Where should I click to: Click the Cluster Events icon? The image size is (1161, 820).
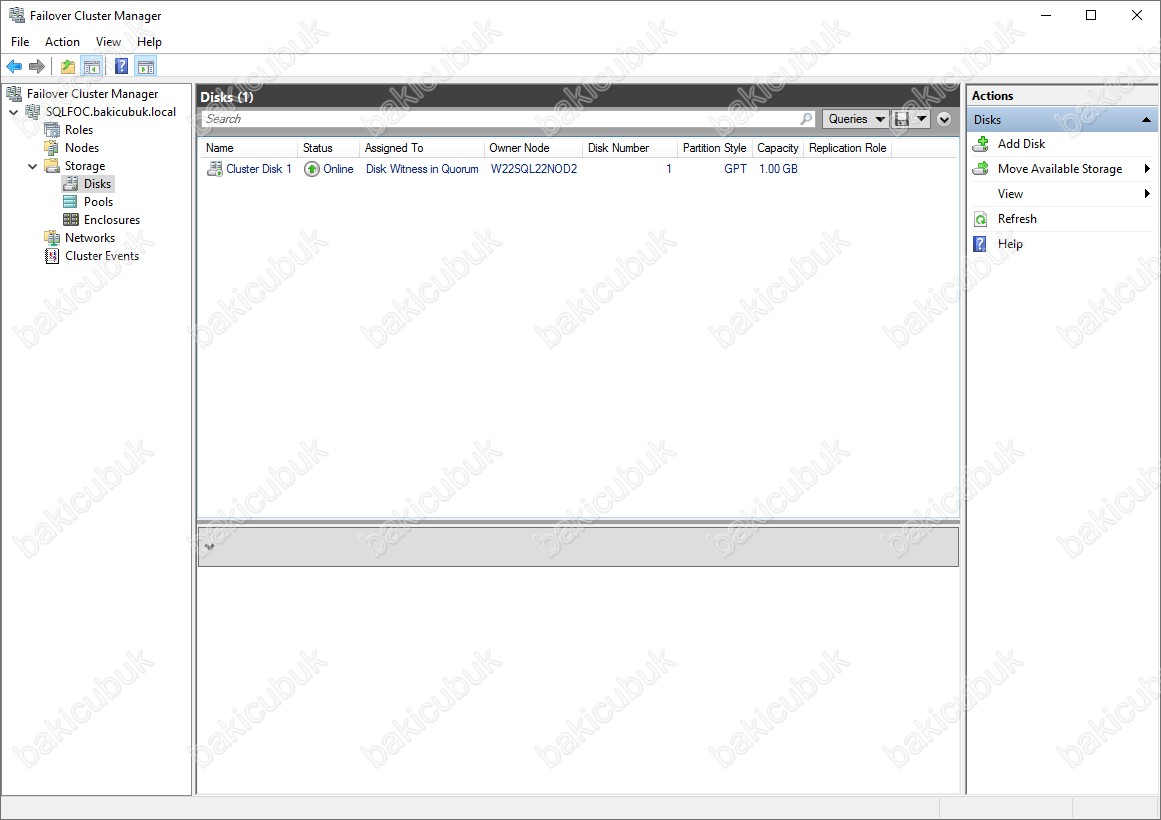(x=52, y=256)
